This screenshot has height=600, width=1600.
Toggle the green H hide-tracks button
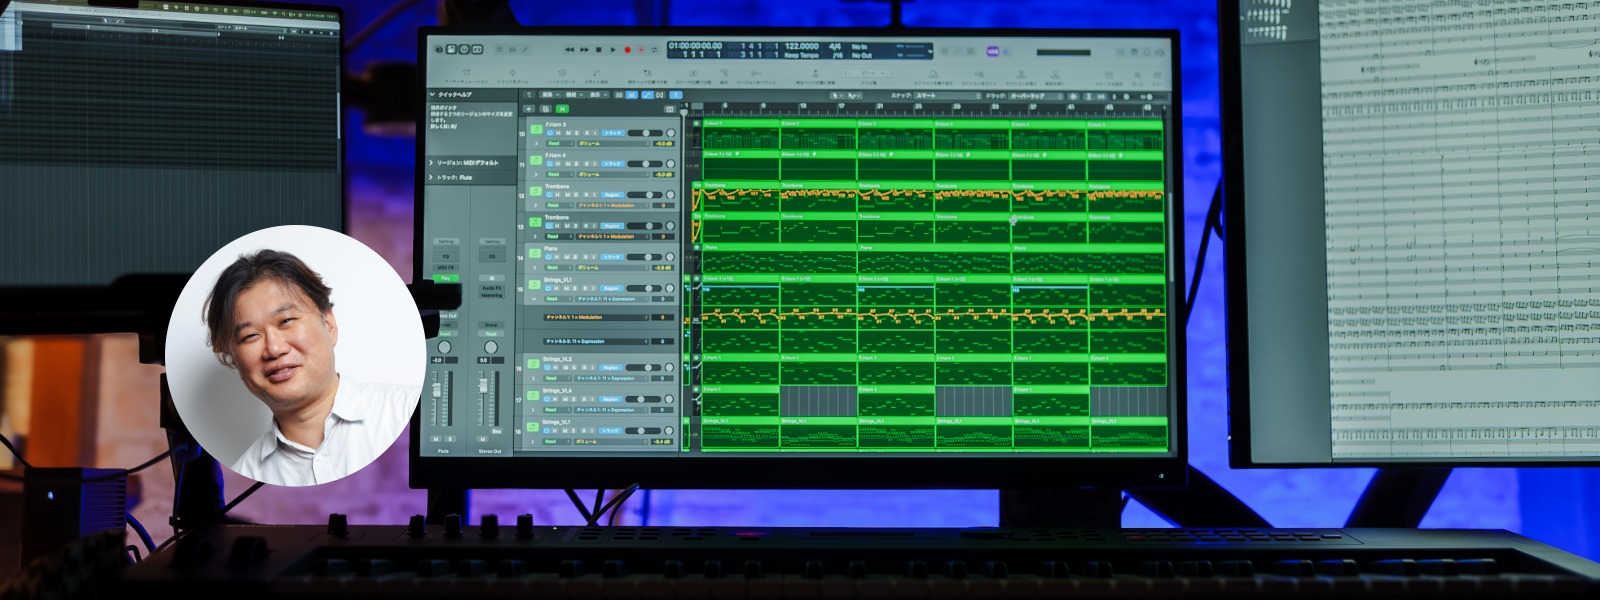562,109
